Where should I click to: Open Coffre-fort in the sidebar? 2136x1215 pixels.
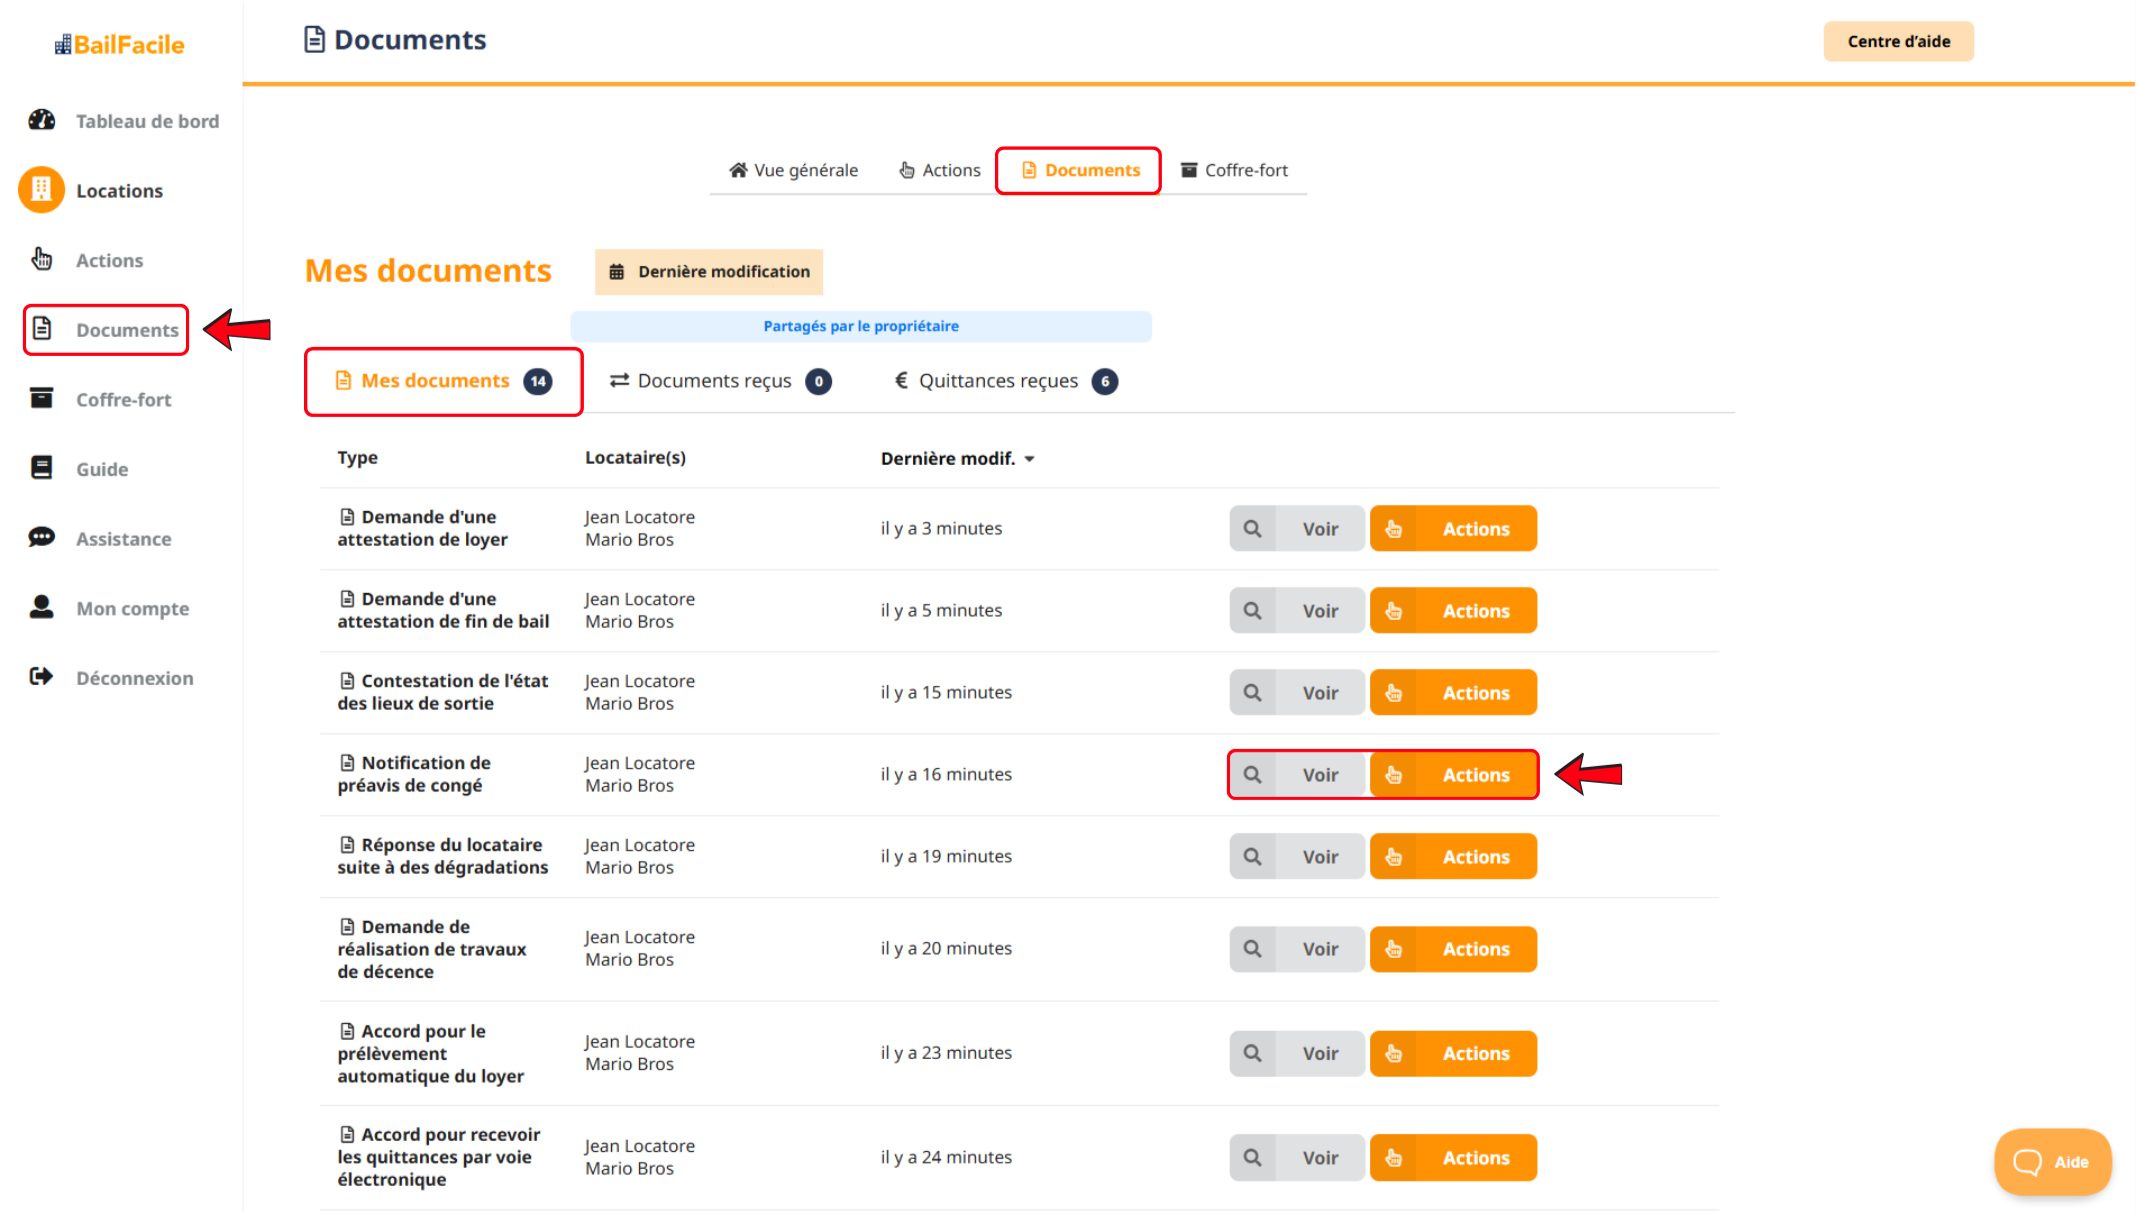(x=123, y=399)
